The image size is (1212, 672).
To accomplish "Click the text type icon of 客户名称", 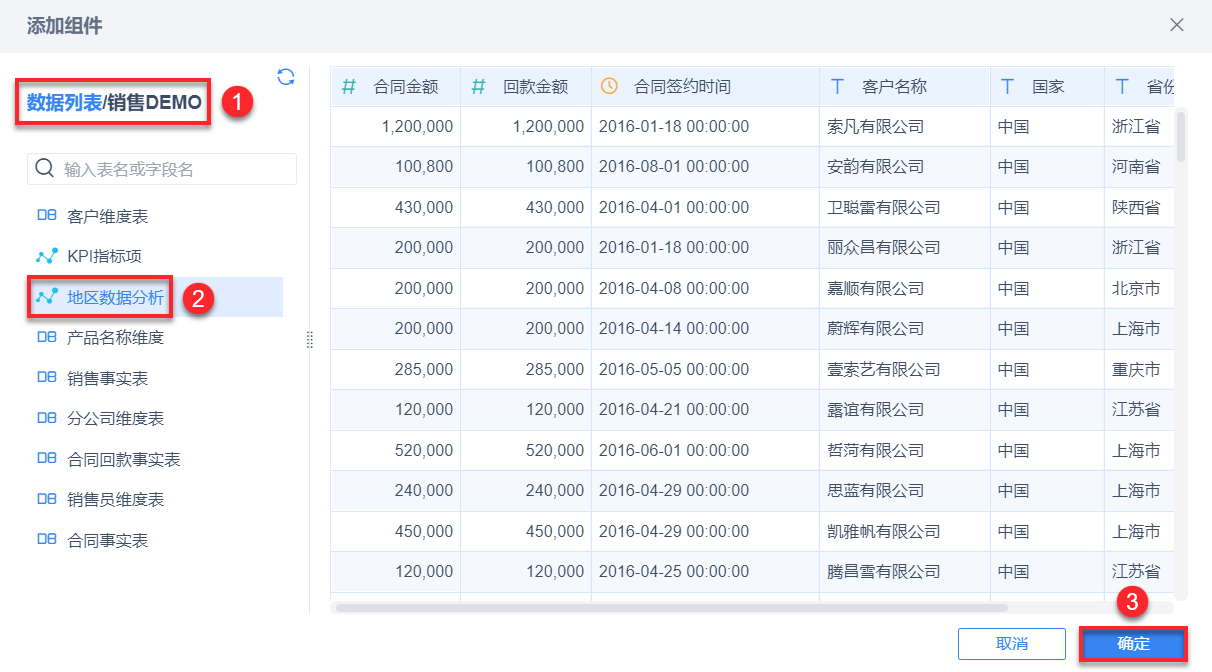I will pos(837,87).
